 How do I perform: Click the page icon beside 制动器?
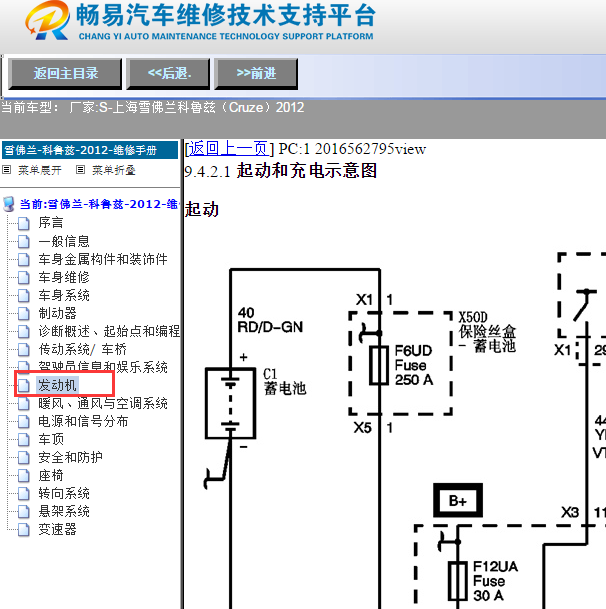pyautogui.click(x=24, y=313)
